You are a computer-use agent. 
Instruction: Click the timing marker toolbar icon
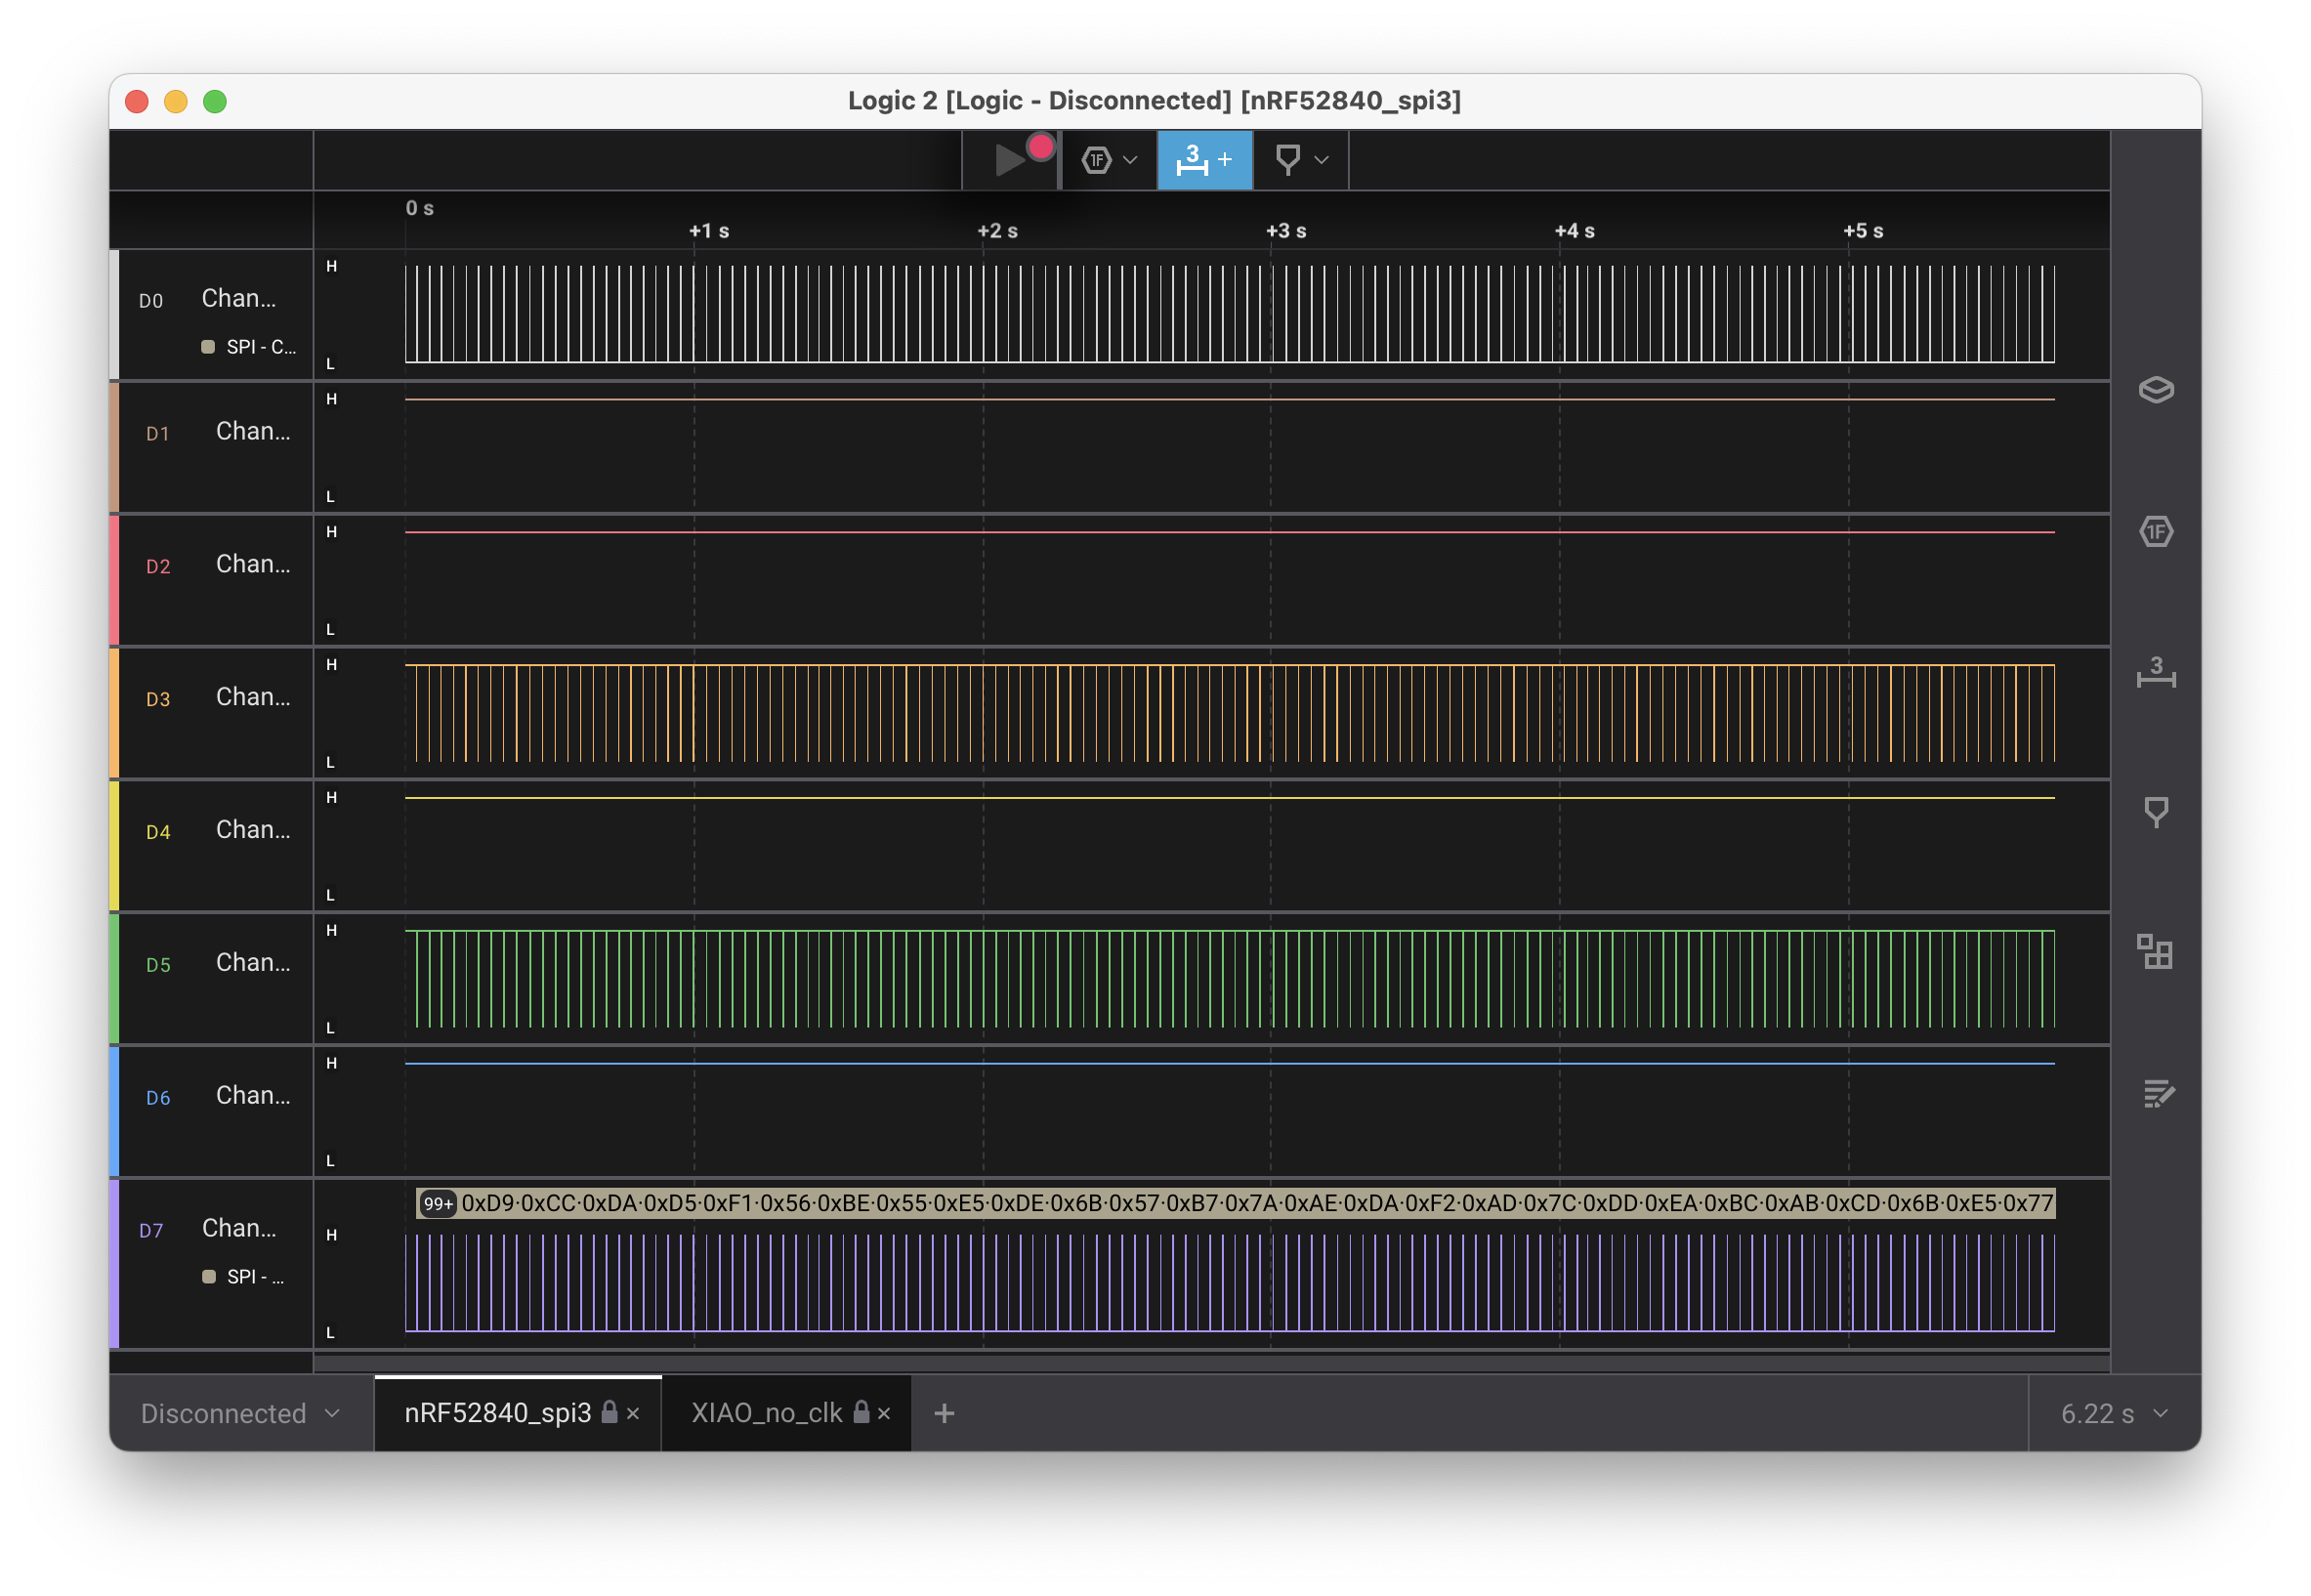point(1288,160)
